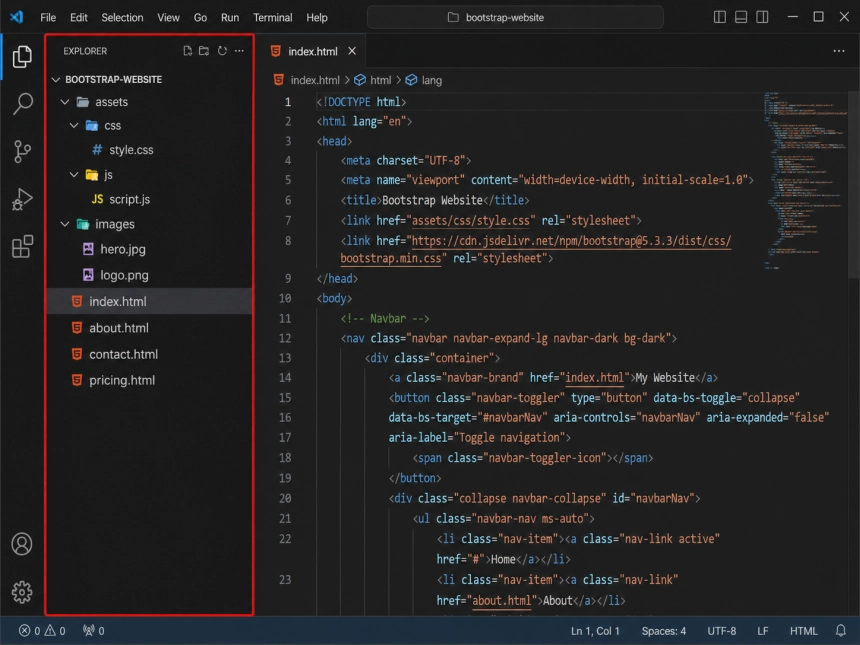Open the notifications bell in status bar
This screenshot has height=645, width=860.
pos(840,631)
